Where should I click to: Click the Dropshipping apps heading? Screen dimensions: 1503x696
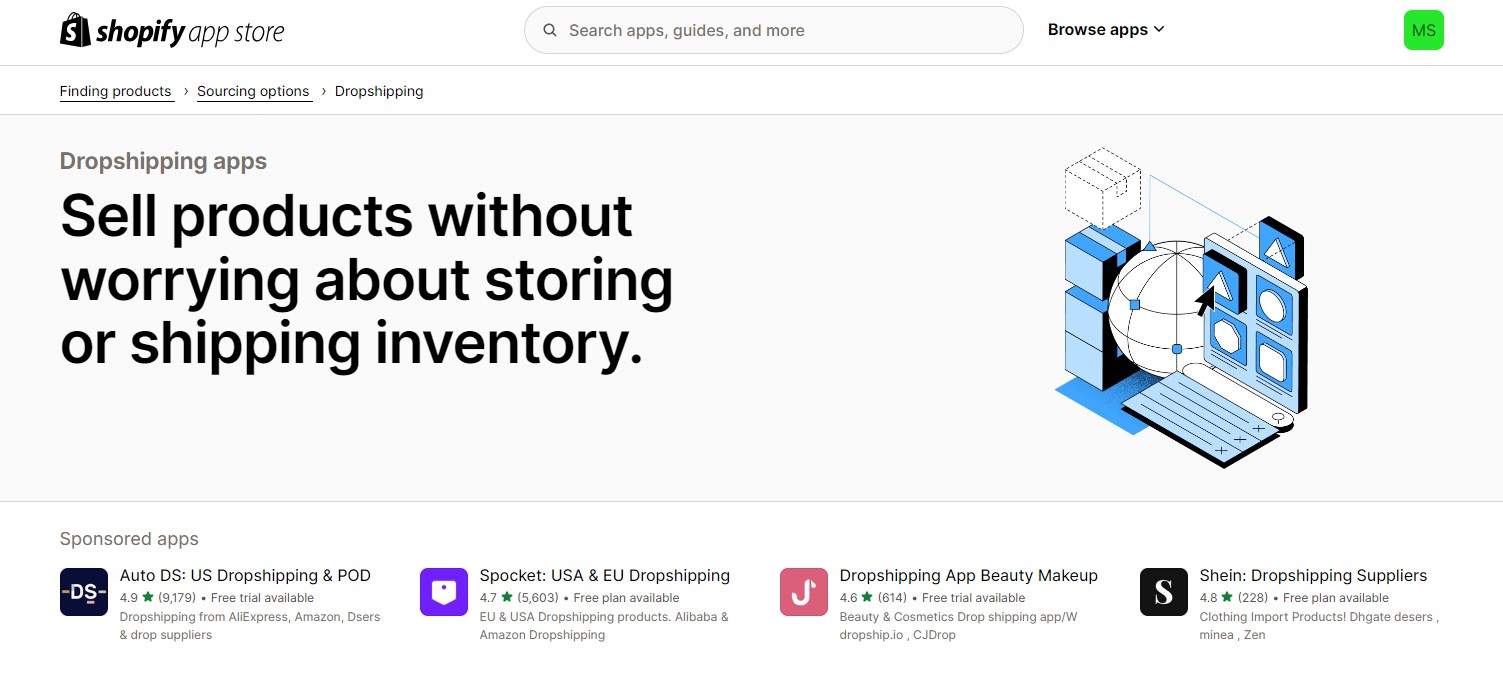pos(163,161)
